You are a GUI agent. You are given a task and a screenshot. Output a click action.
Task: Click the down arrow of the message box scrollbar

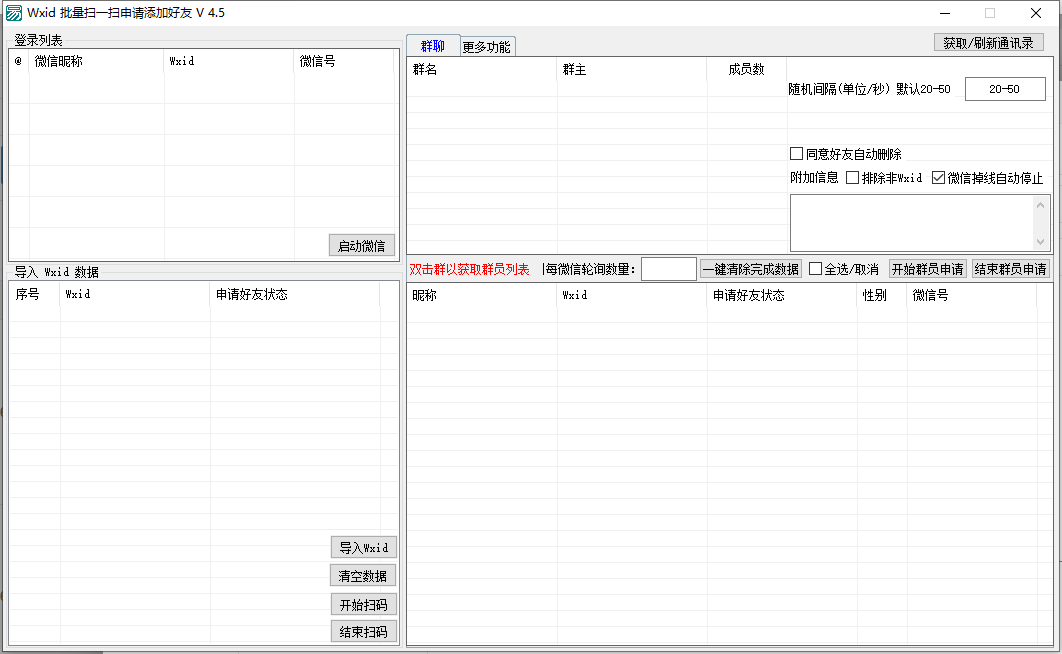pos(1040,242)
